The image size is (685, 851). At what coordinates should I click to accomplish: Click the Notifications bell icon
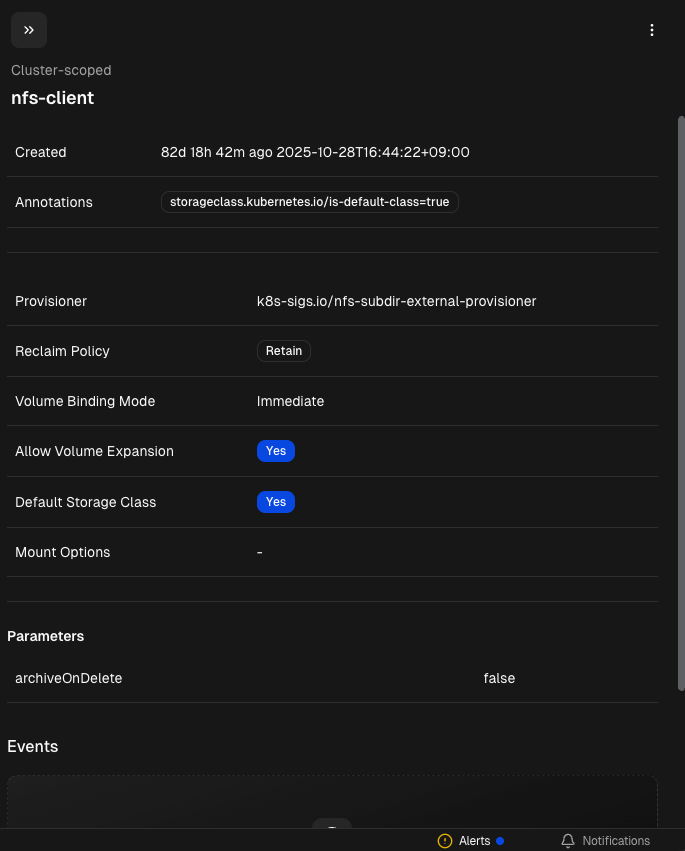pos(568,841)
